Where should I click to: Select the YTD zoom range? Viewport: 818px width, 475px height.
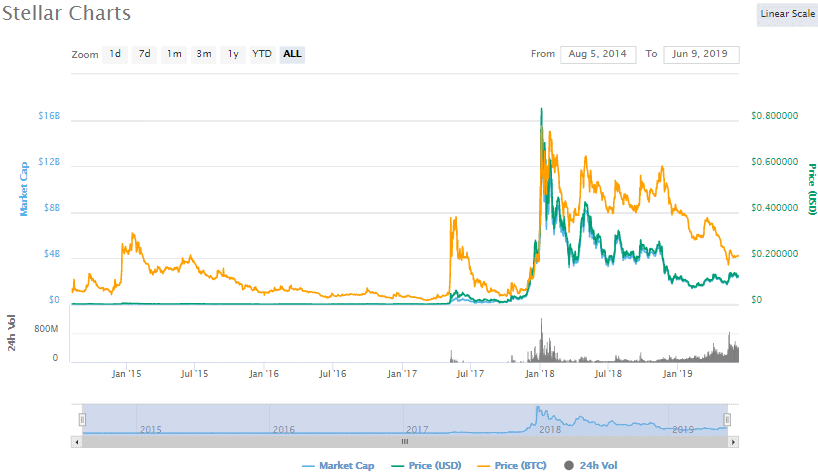tap(262, 54)
